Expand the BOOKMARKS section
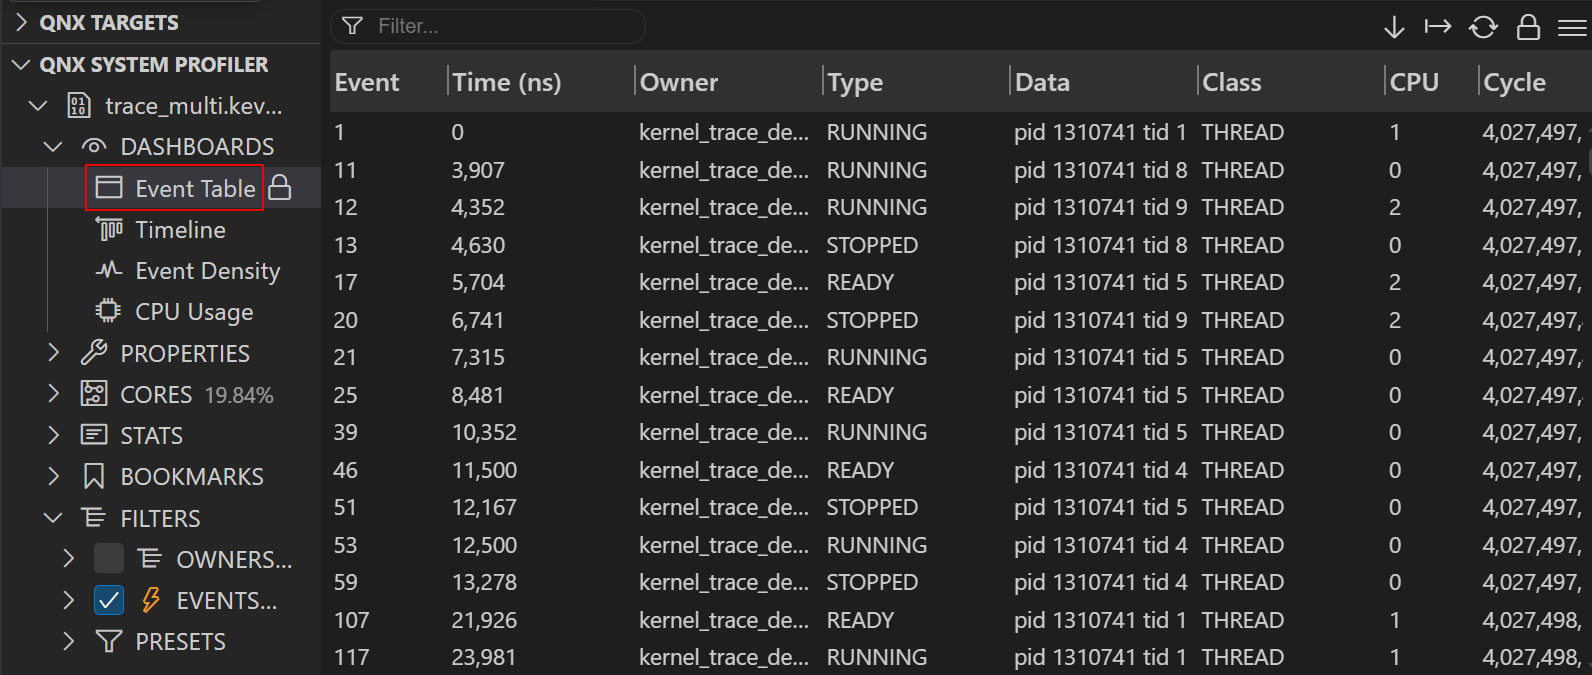The width and height of the screenshot is (1592, 675). pyautogui.click(x=53, y=477)
